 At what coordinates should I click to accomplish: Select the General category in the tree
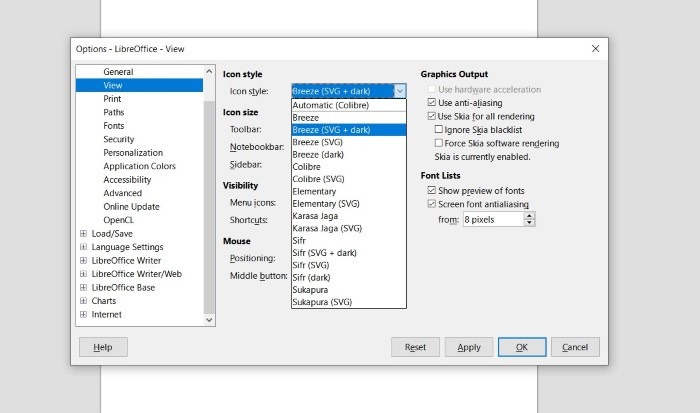118,72
